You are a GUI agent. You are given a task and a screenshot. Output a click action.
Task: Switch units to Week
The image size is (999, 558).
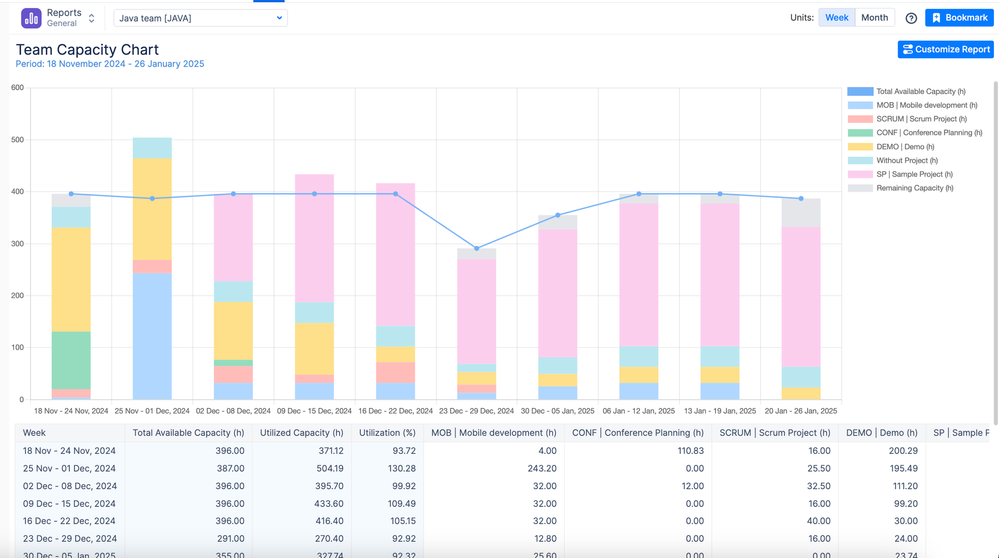(x=837, y=18)
